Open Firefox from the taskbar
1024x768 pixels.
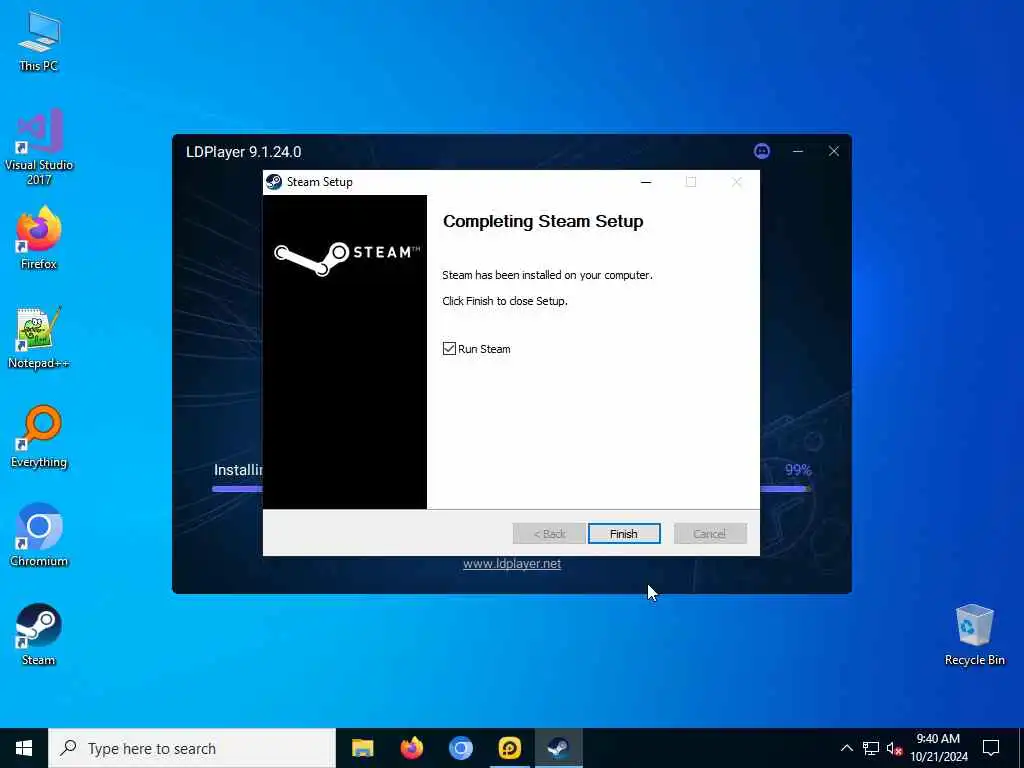(x=411, y=748)
